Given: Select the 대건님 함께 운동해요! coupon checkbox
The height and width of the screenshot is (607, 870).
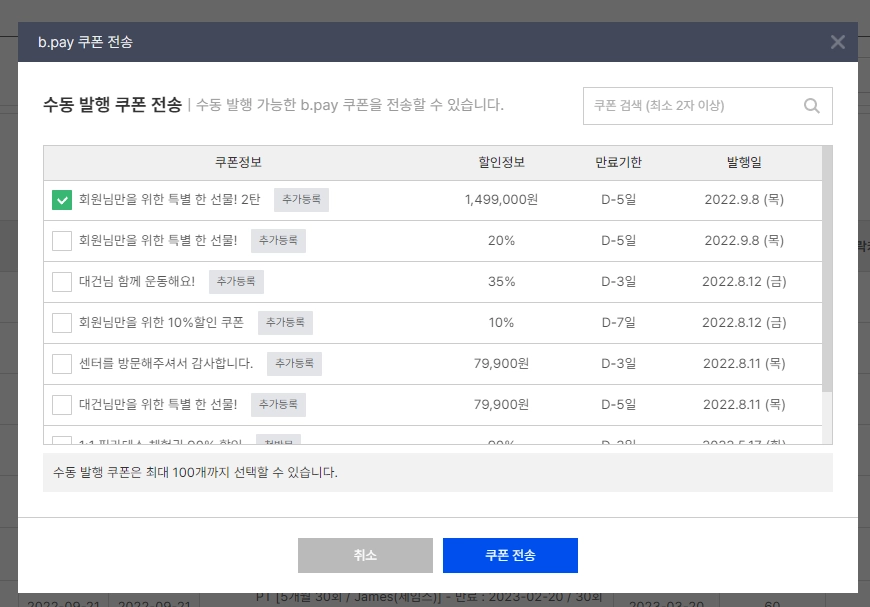Looking at the screenshot, I should [62, 282].
